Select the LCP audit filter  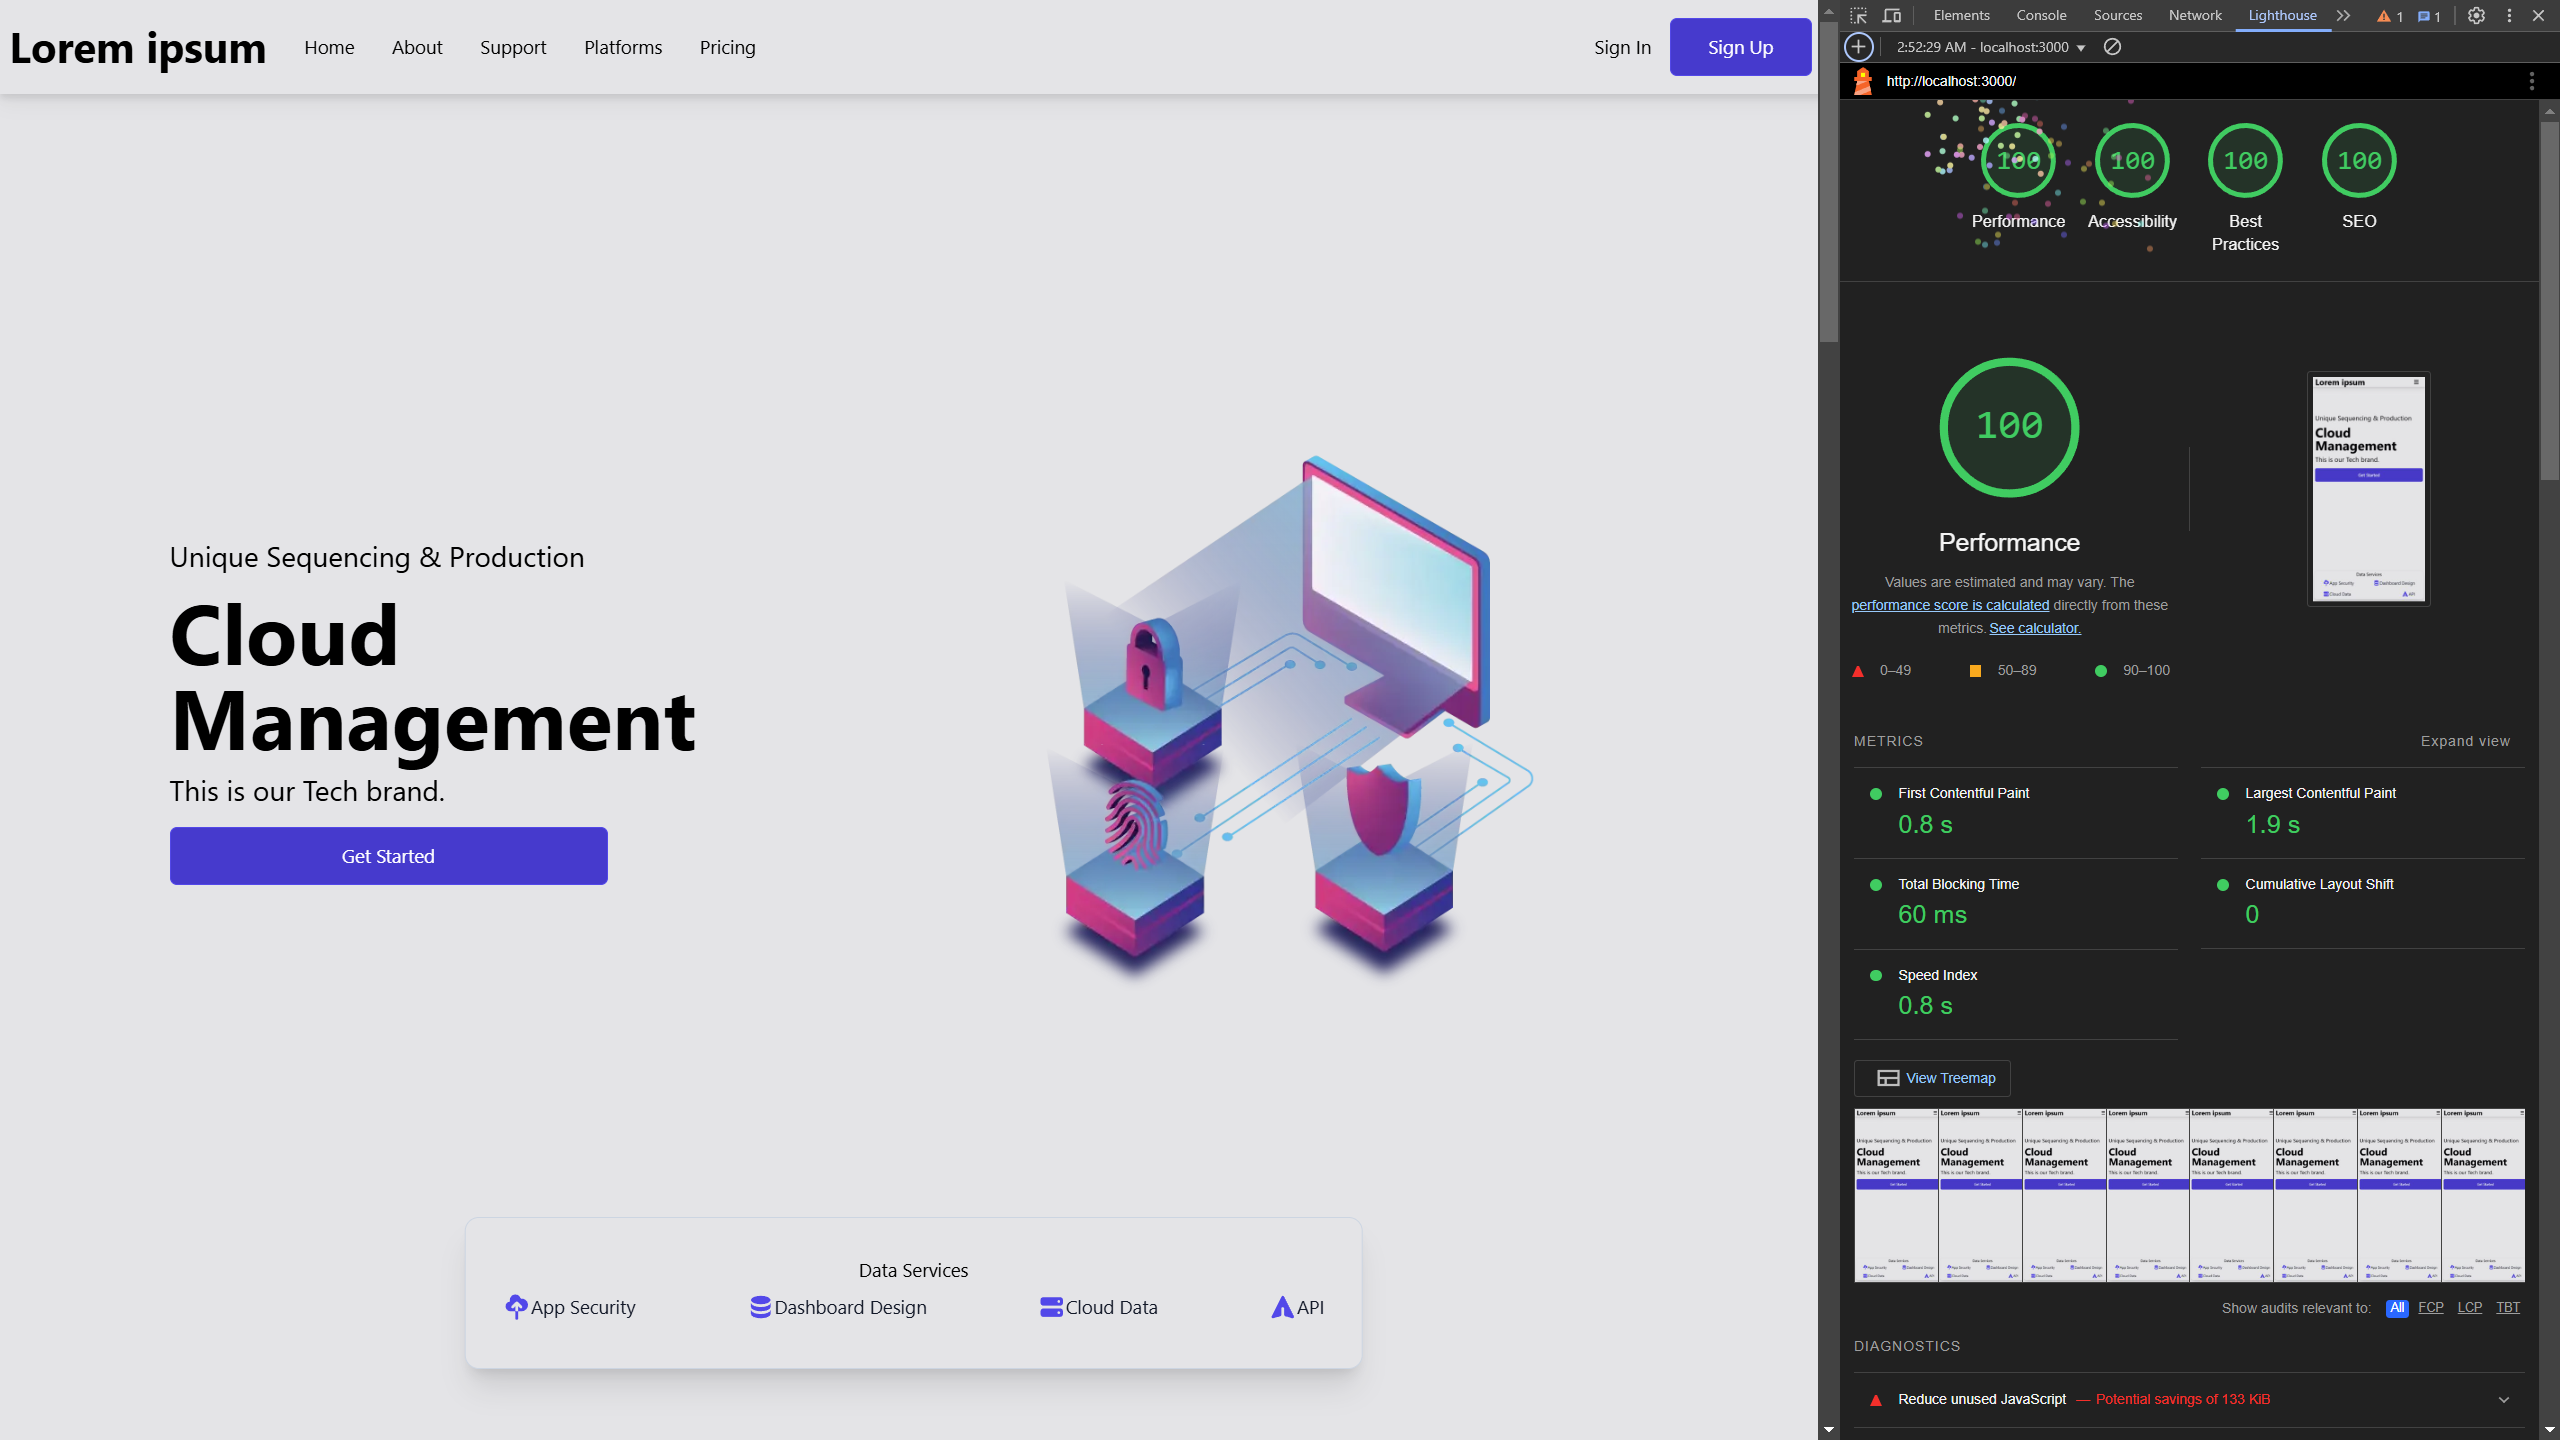[2469, 1308]
